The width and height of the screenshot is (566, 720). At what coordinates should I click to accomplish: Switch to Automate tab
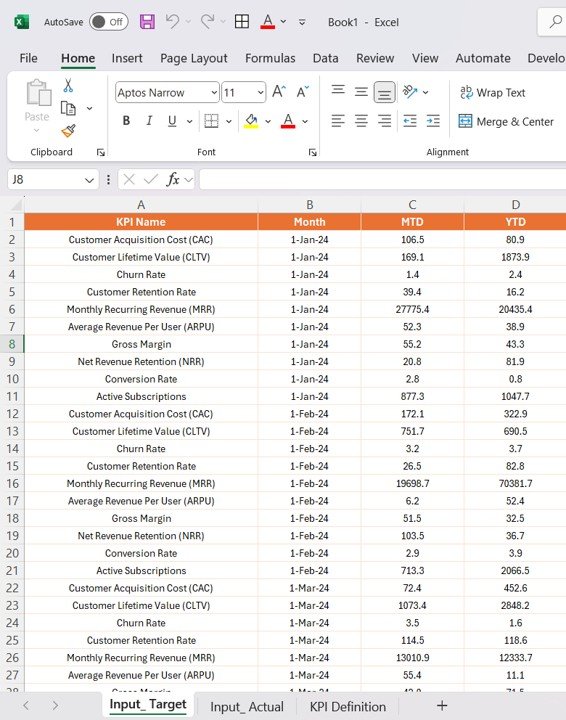coord(483,58)
